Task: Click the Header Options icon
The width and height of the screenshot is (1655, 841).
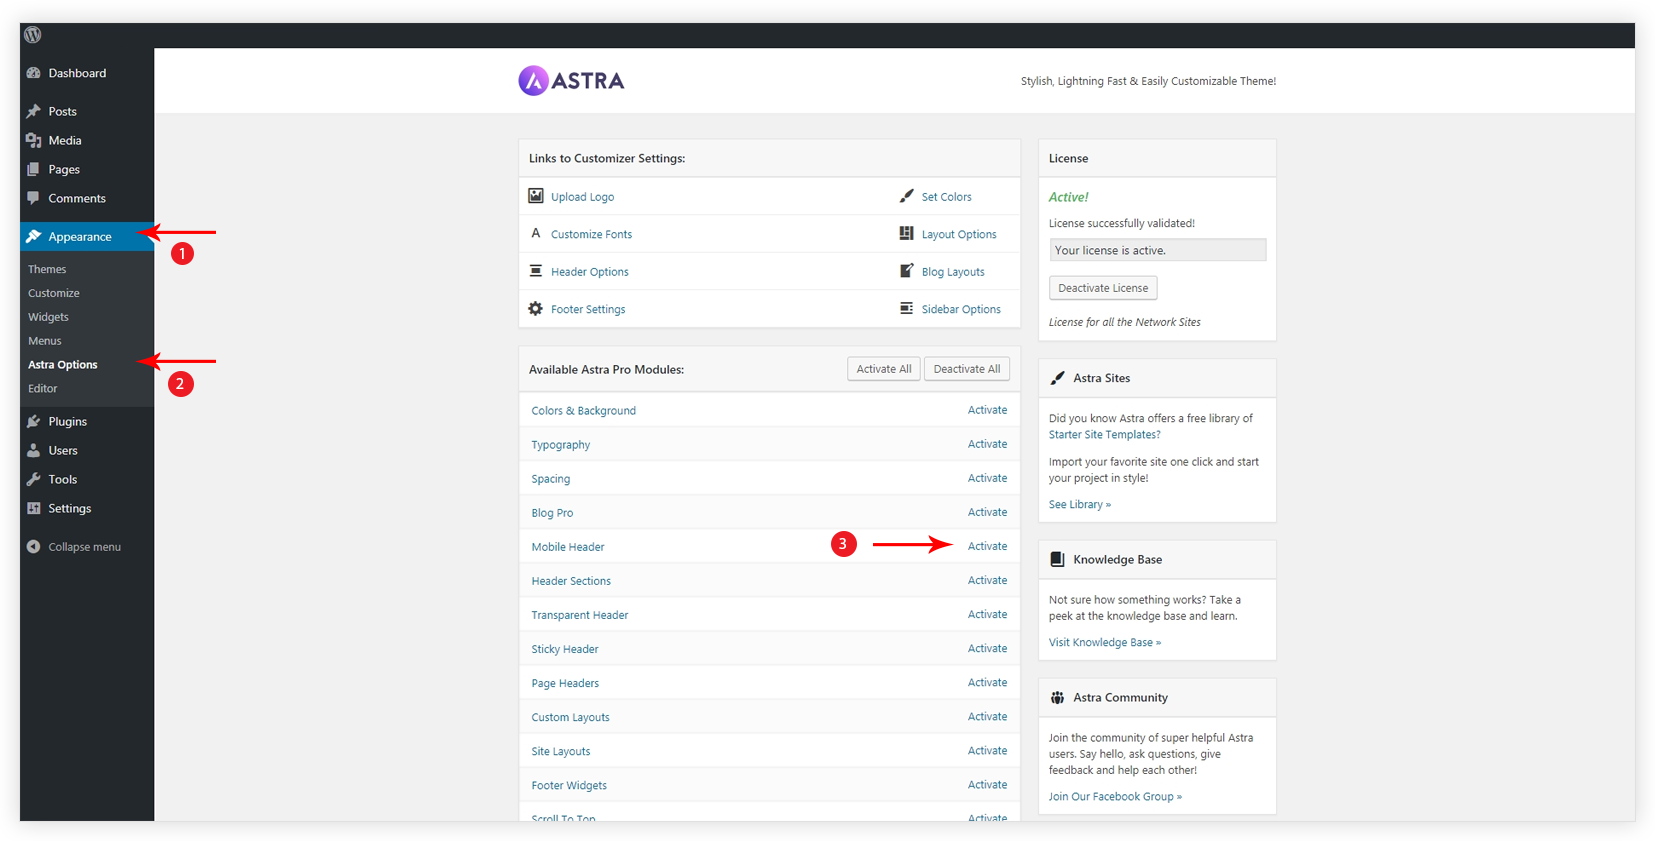Action: (536, 271)
